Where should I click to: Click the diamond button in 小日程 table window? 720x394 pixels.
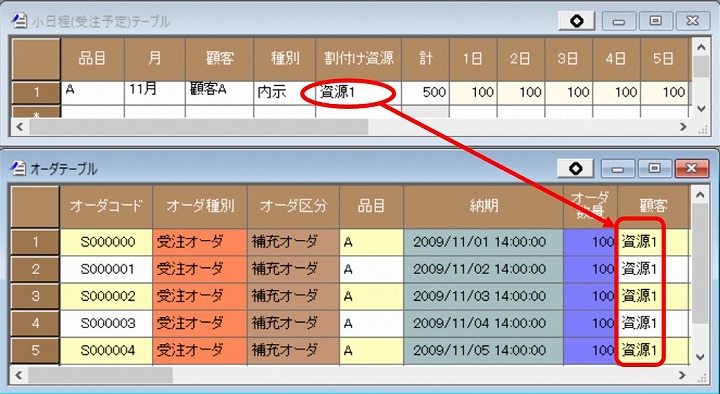577,21
